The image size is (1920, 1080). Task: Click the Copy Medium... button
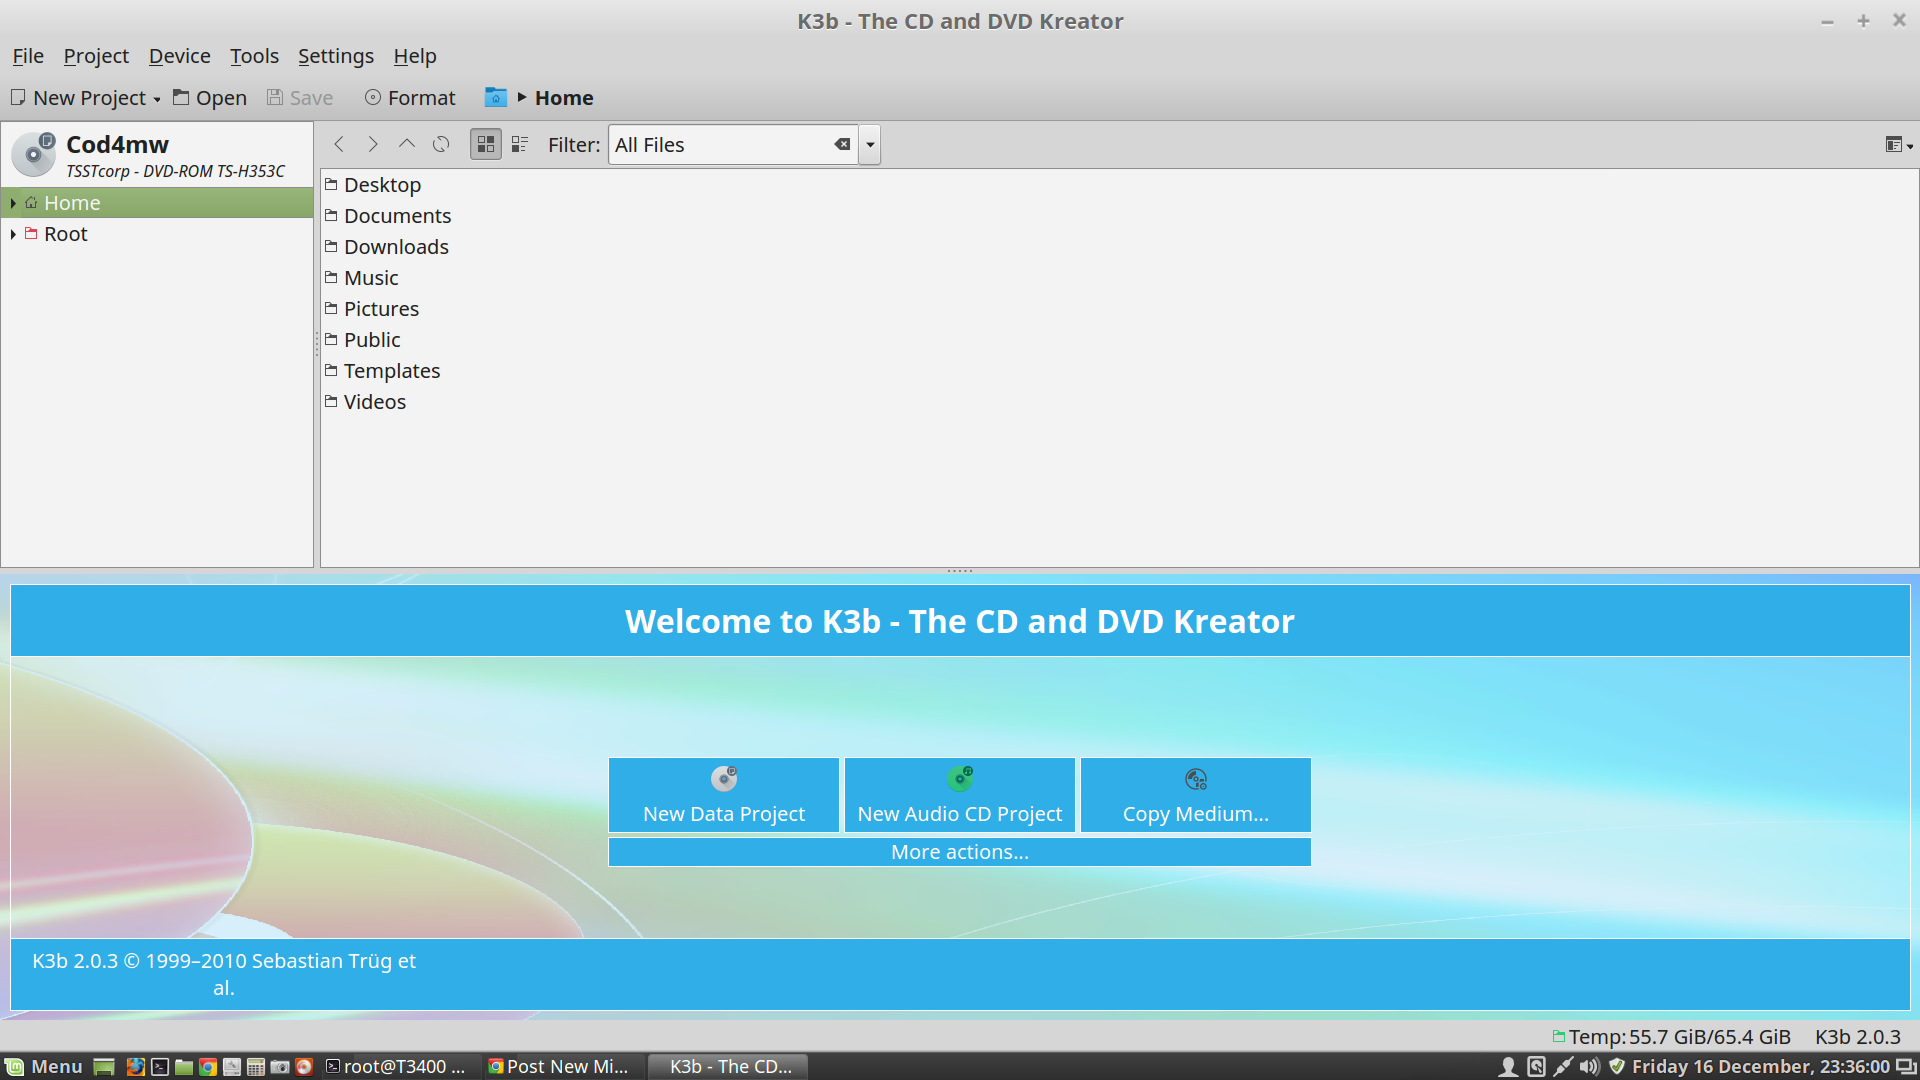coord(1195,795)
